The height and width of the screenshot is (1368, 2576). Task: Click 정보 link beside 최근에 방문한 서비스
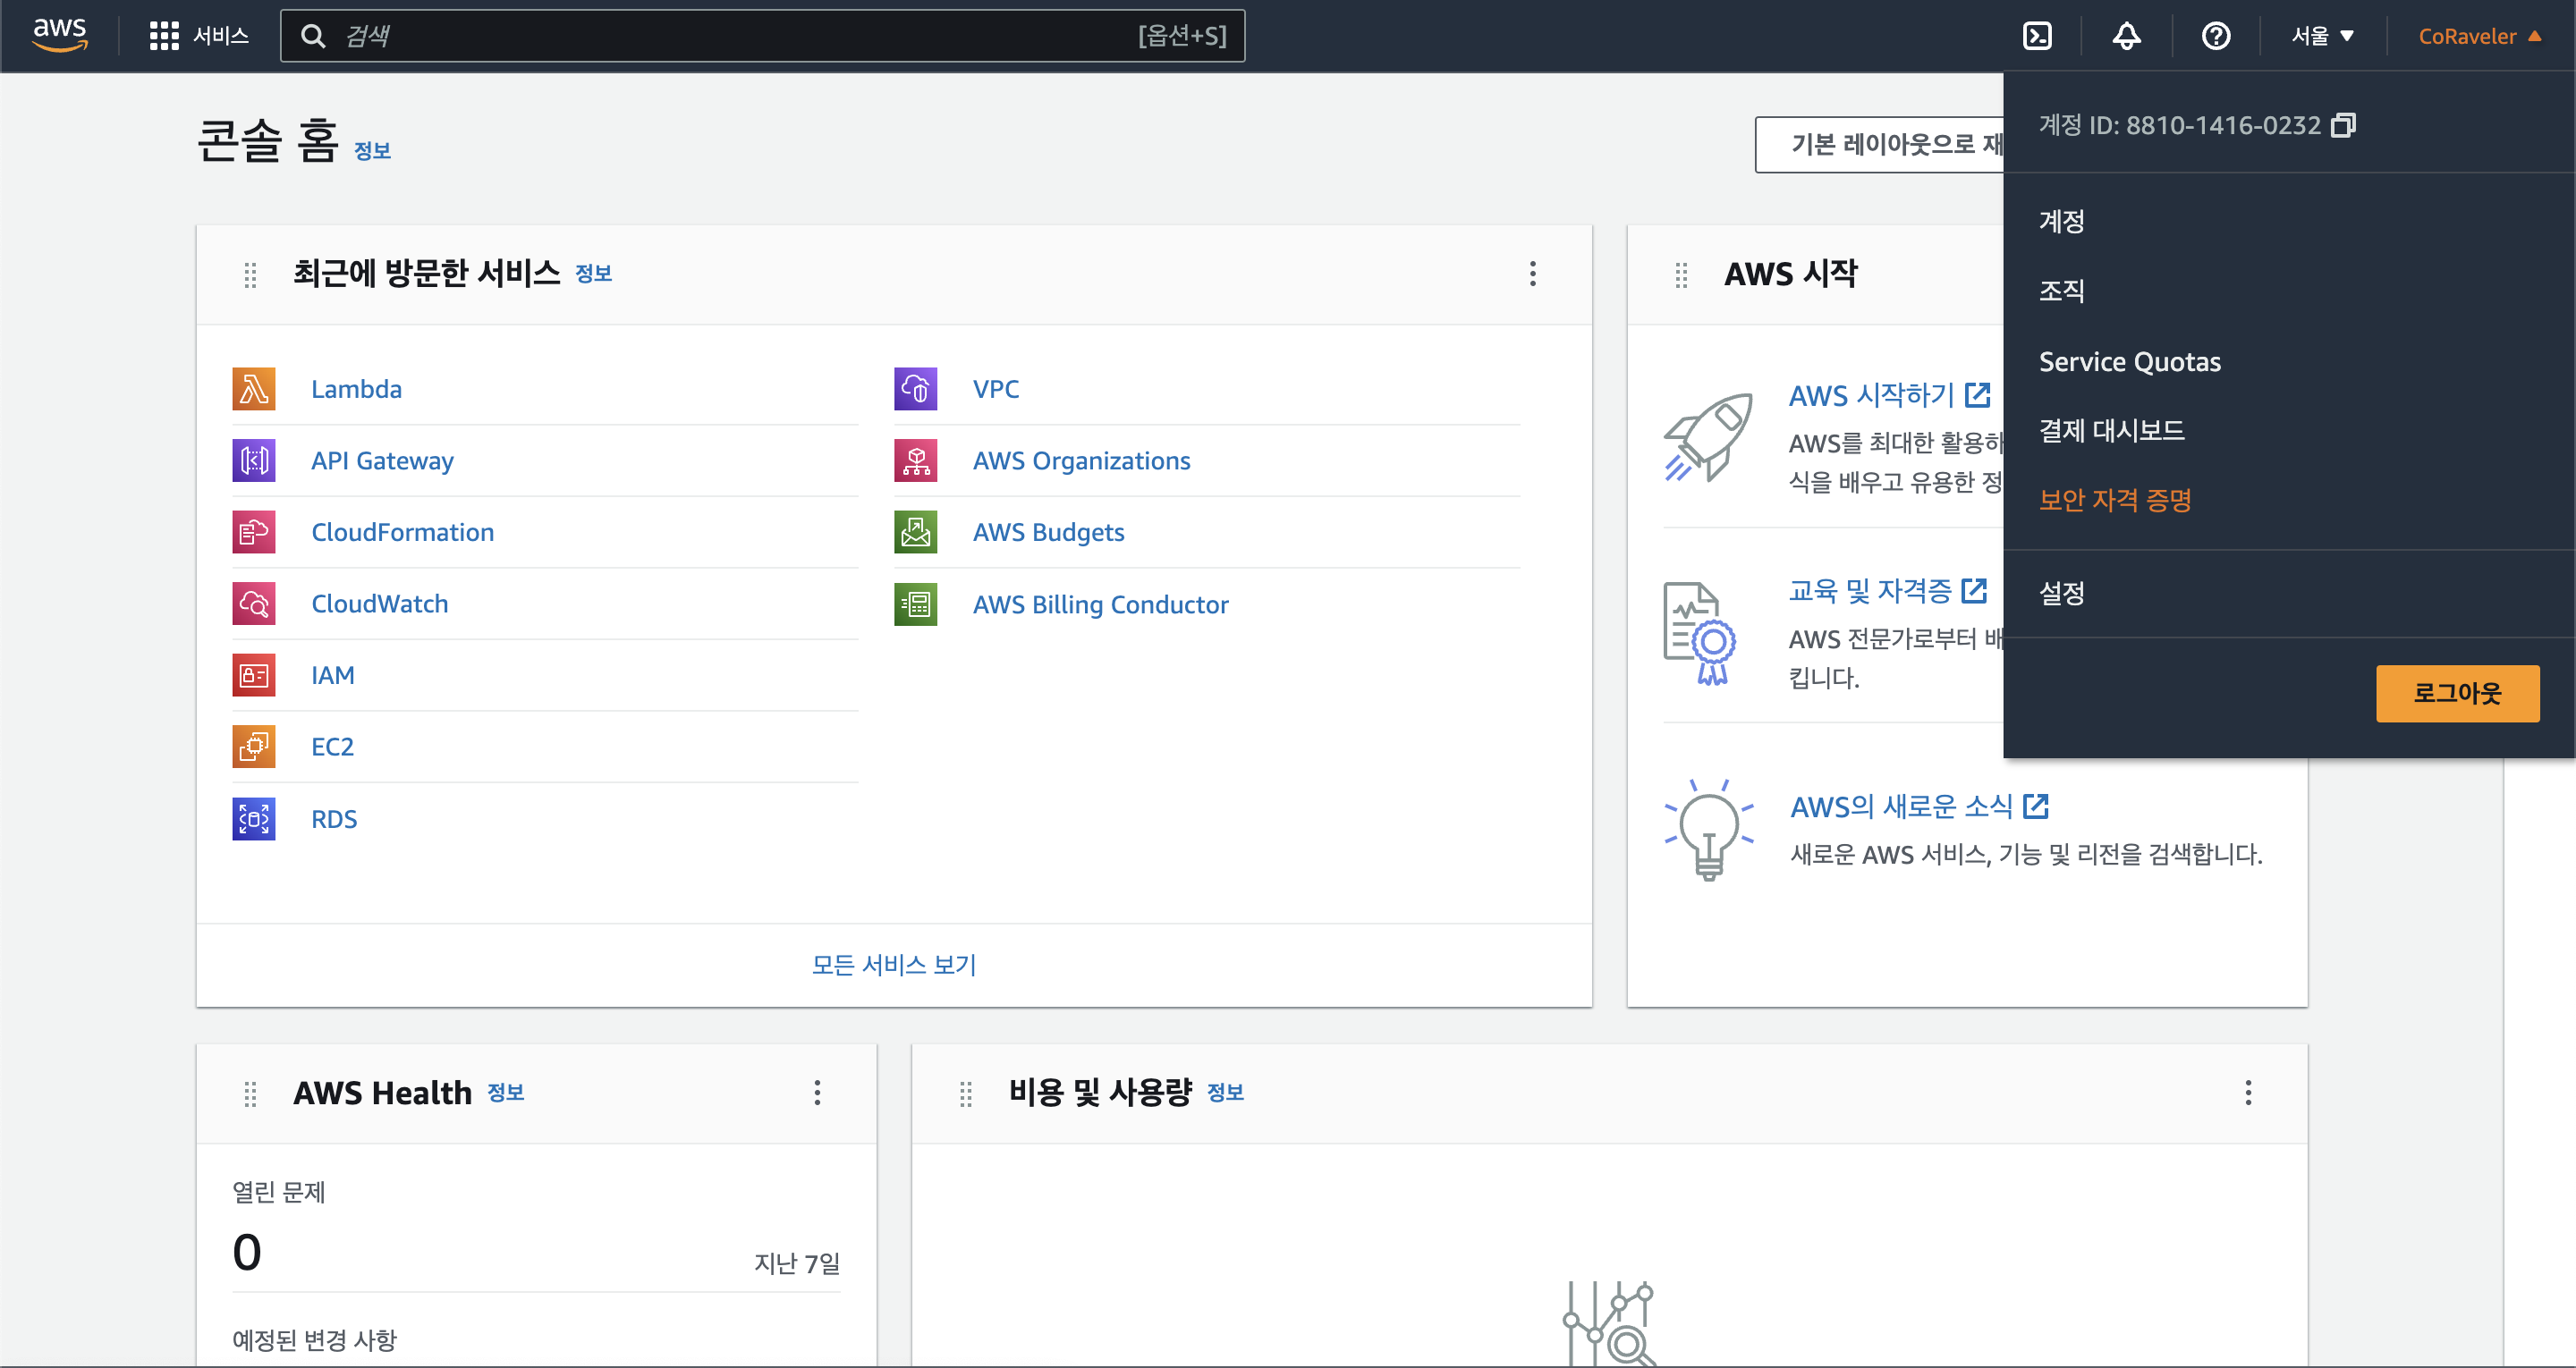[x=593, y=273]
